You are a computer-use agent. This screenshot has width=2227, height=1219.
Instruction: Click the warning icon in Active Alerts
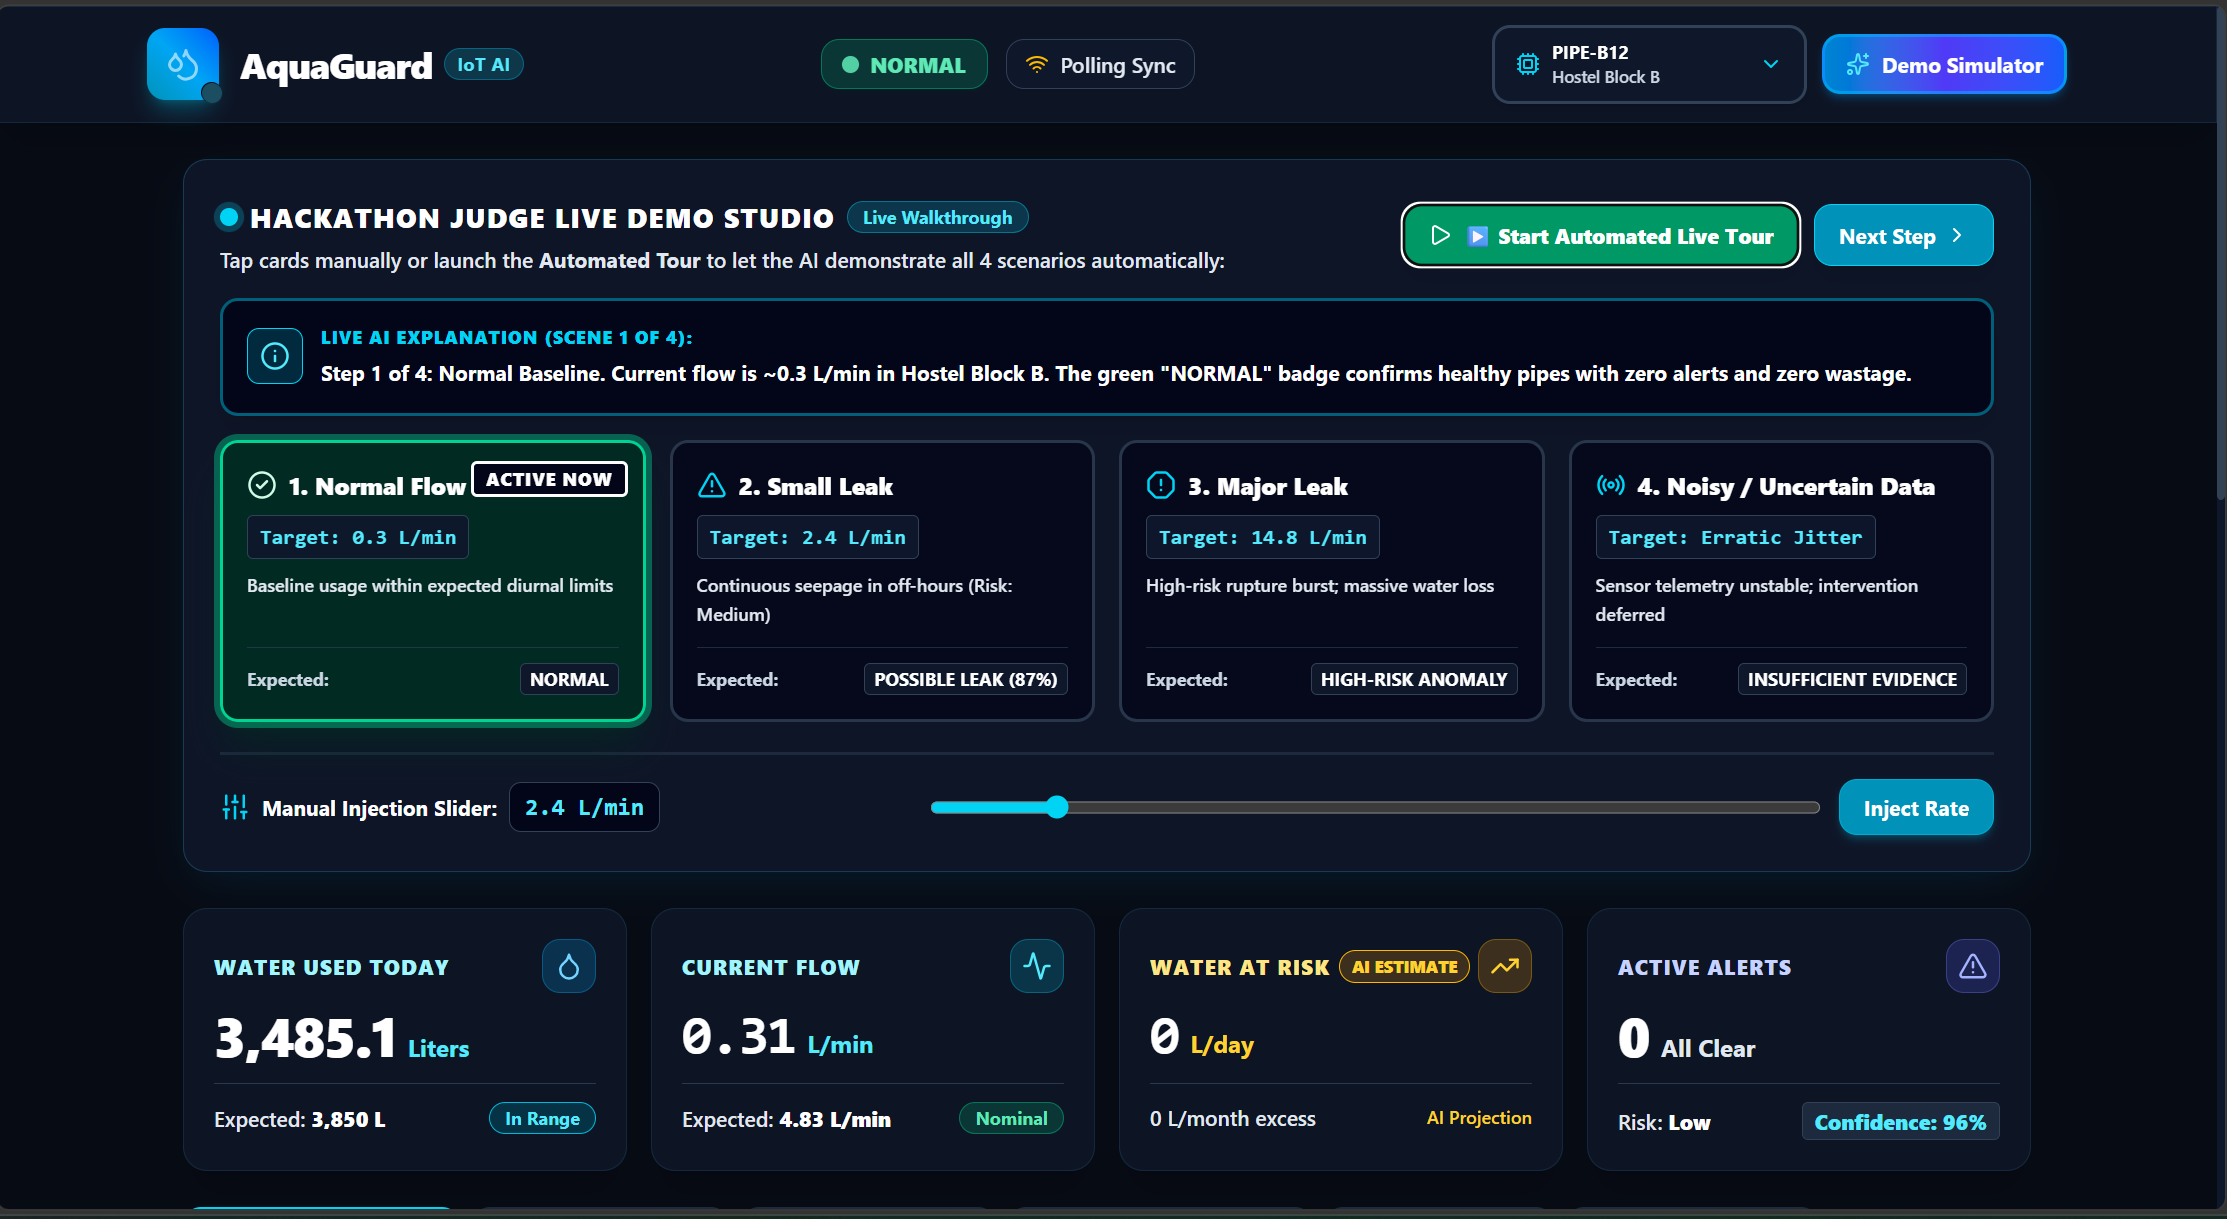(x=1972, y=966)
